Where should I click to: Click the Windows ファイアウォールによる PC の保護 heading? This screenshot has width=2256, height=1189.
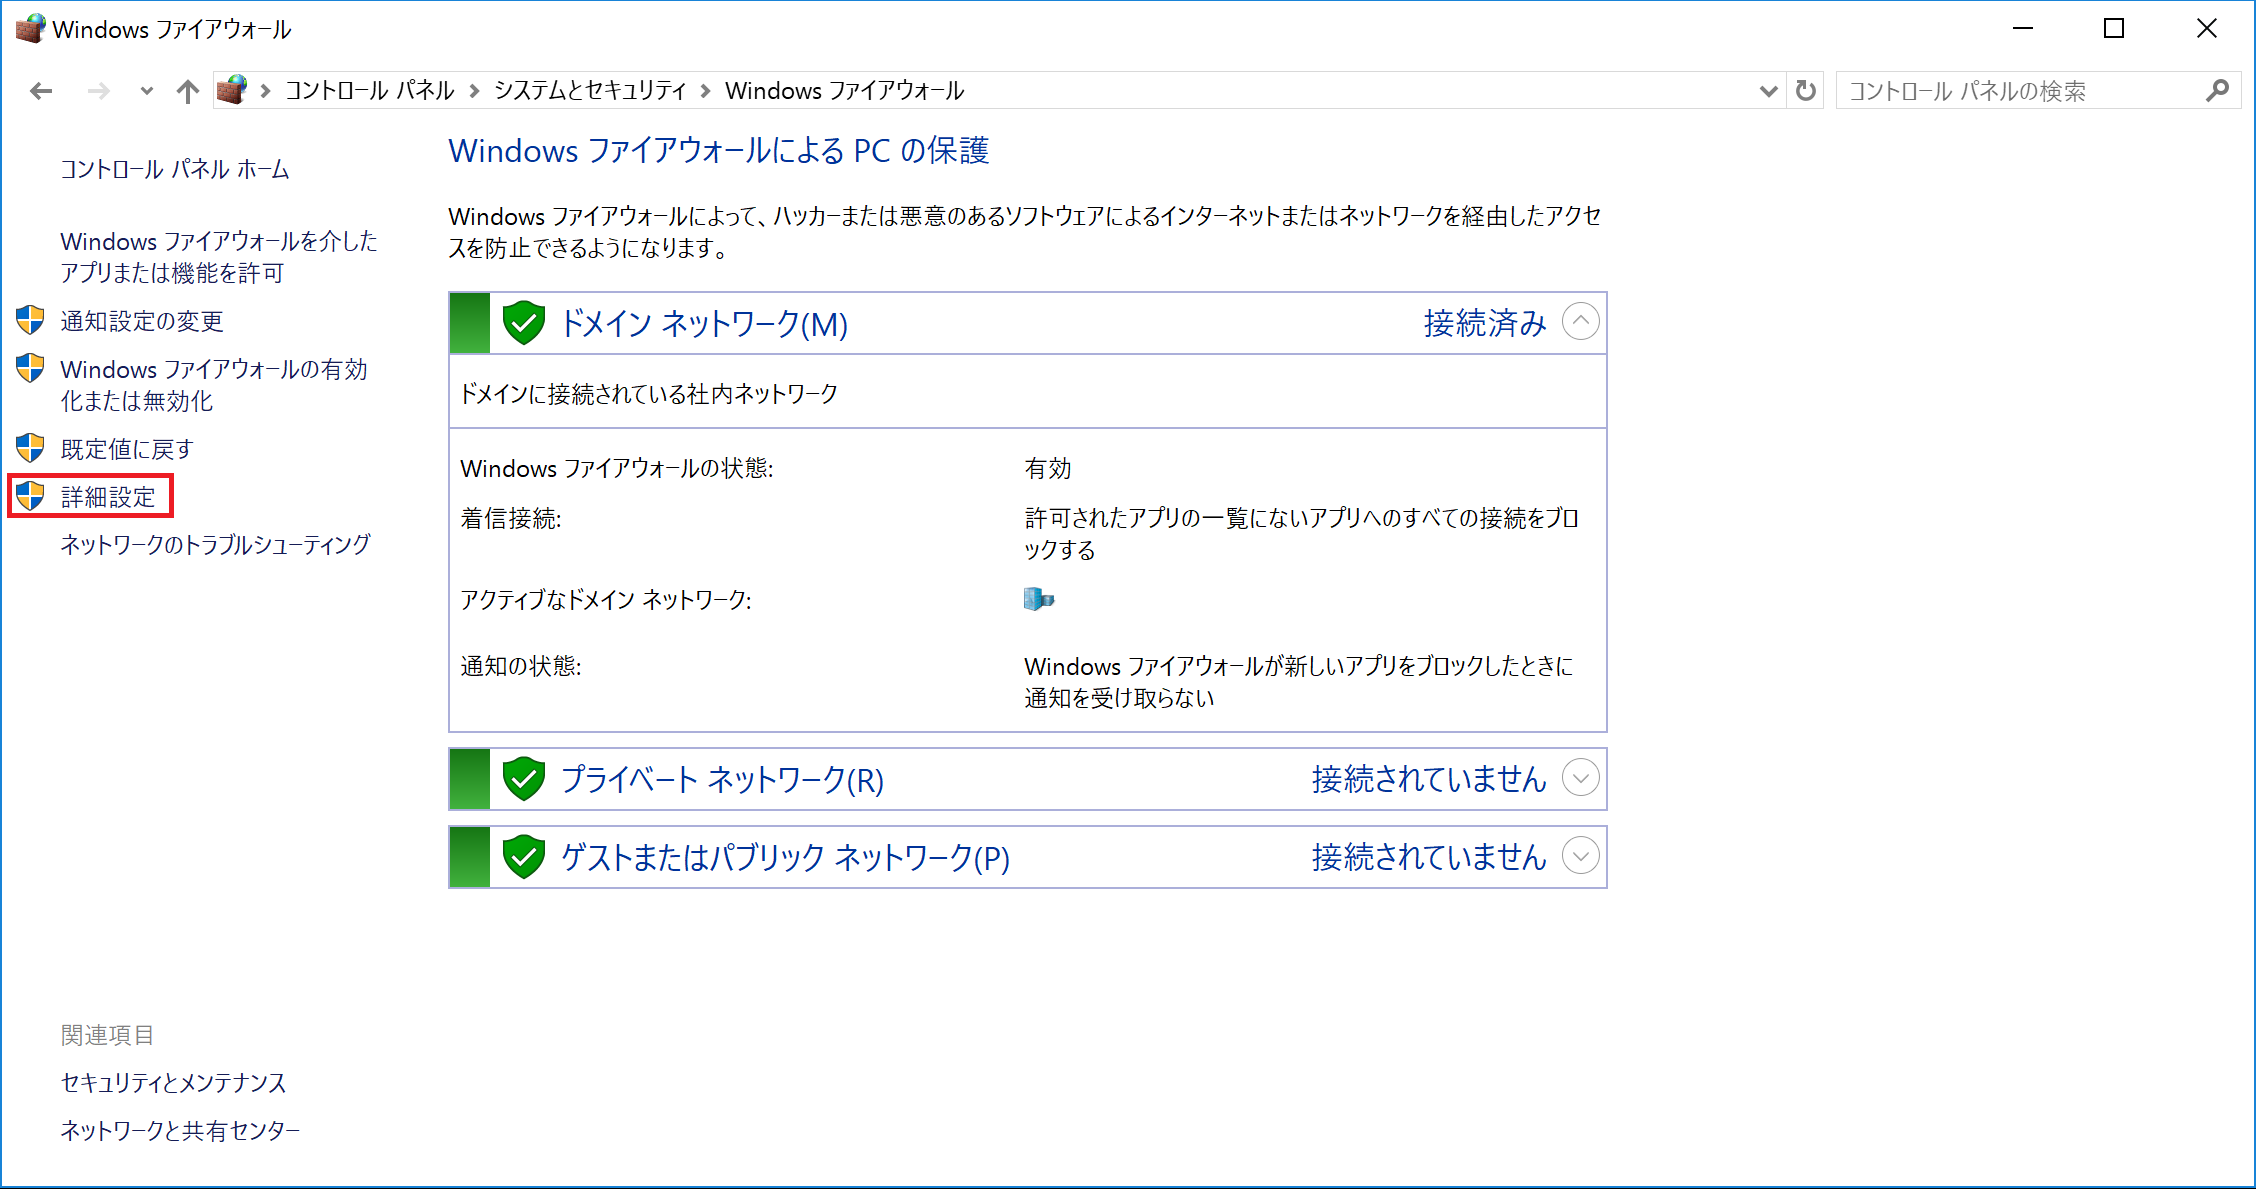point(719,151)
